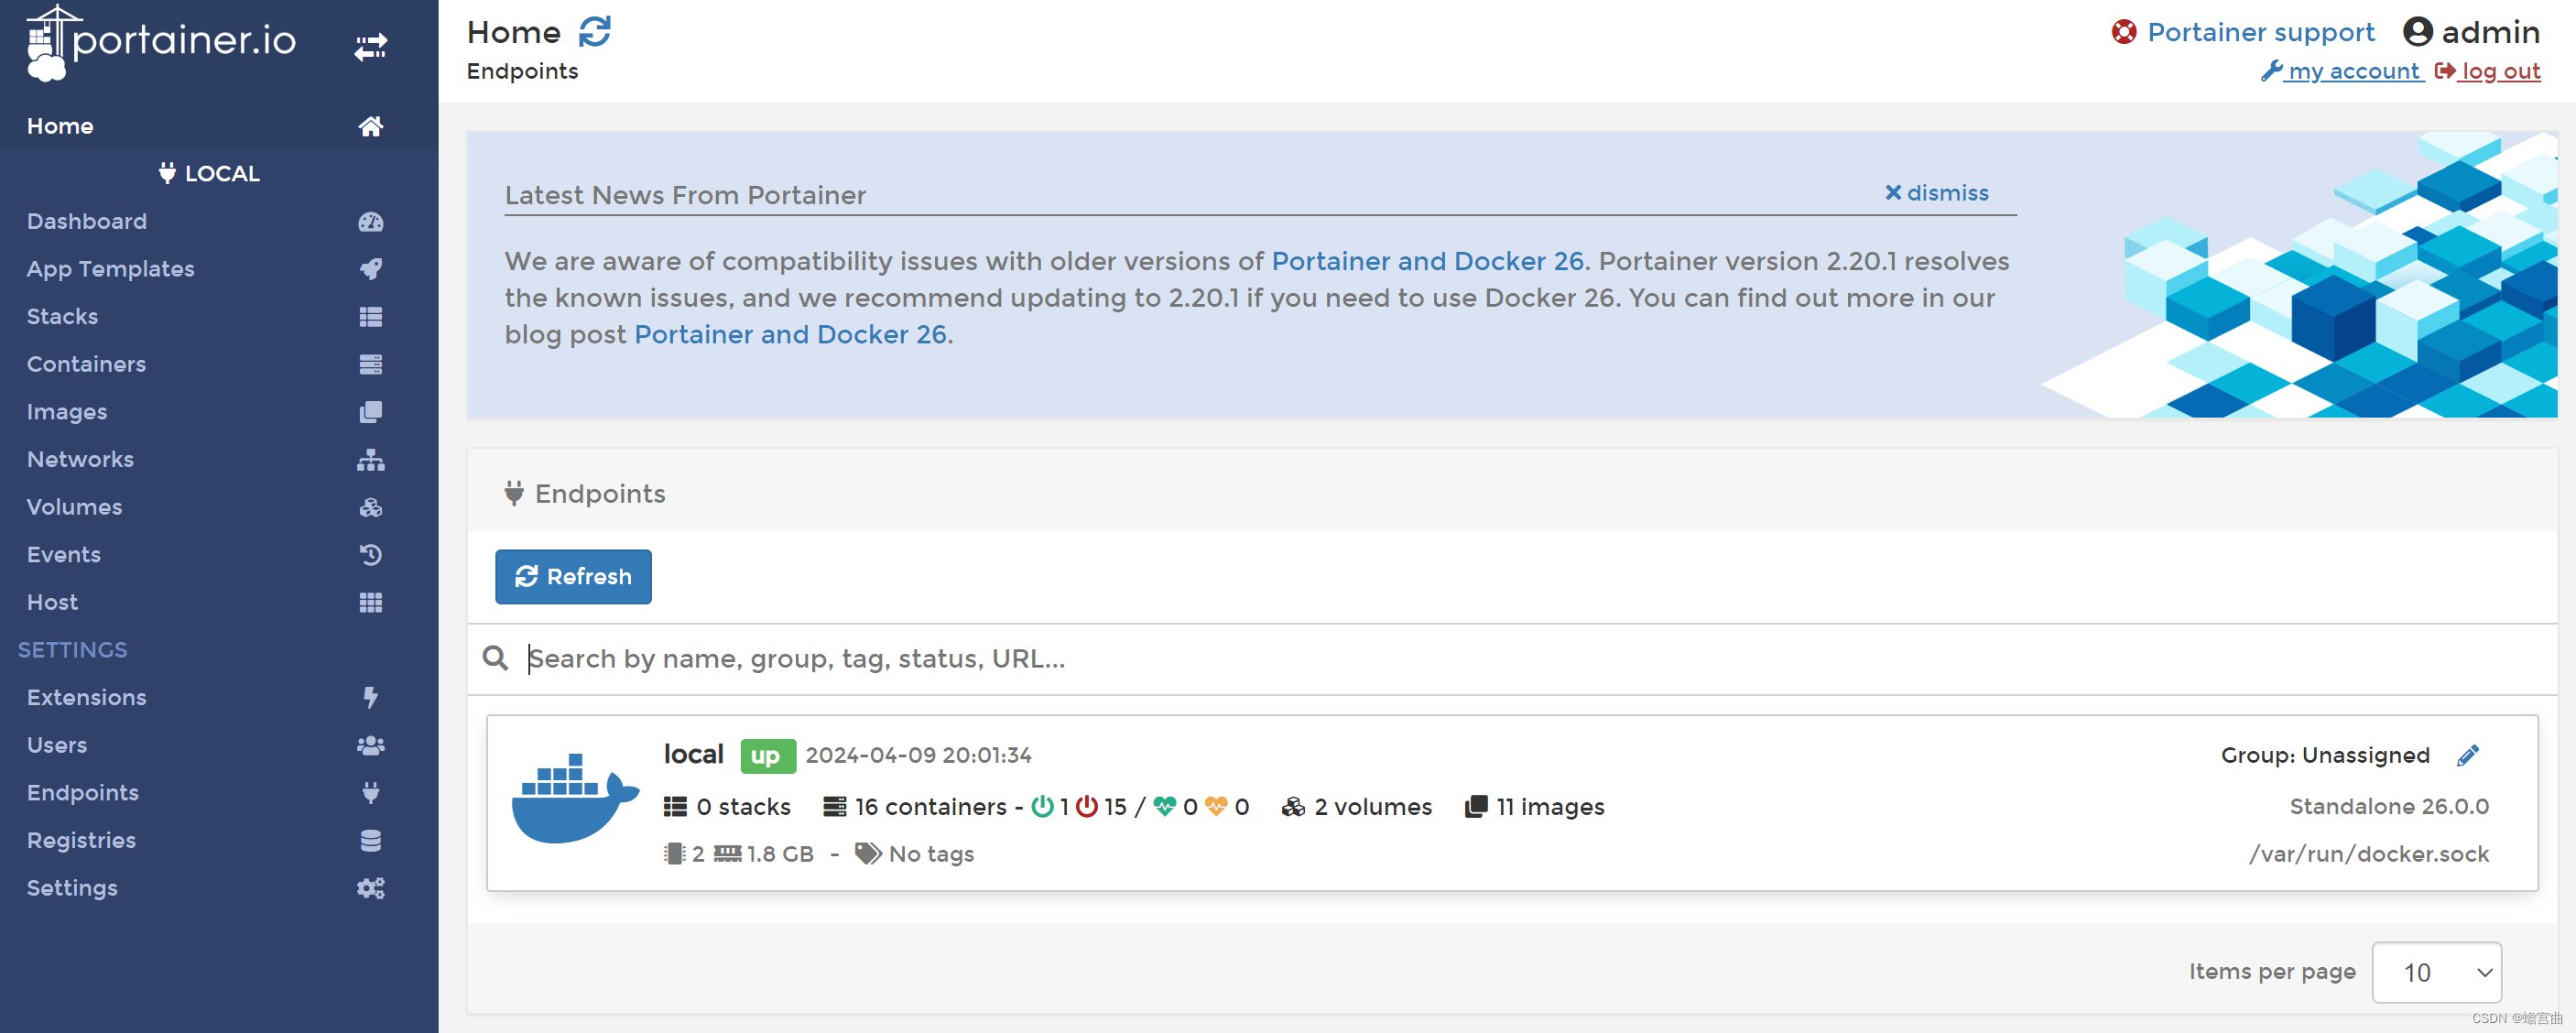Click the Registries database icon
Screen dimensions: 2576x1033
tap(371, 840)
